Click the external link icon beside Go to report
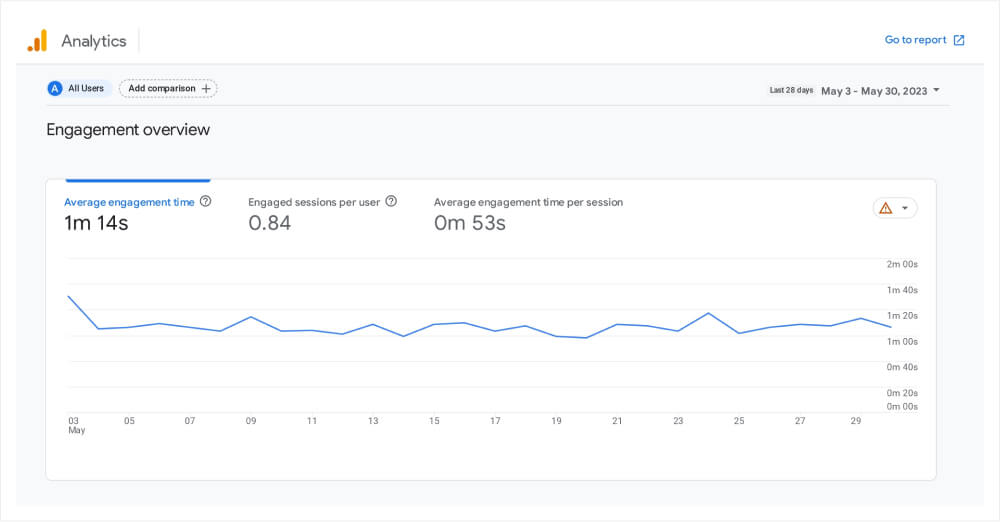Screen dimensions: 1000x522 (959, 40)
